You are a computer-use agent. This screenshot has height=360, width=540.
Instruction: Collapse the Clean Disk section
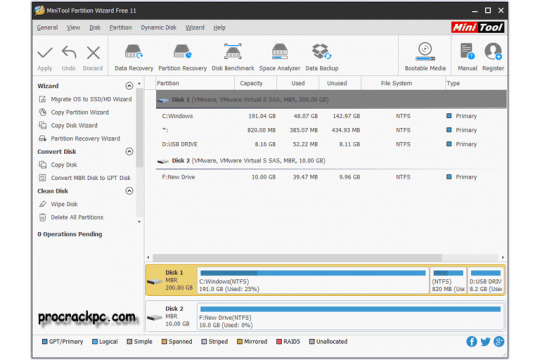(129, 191)
